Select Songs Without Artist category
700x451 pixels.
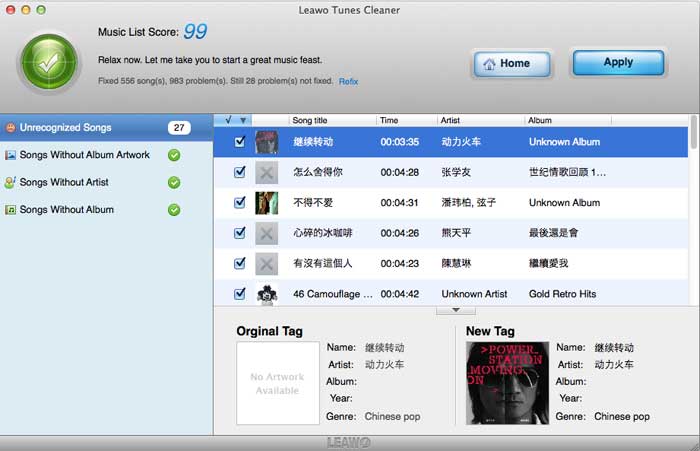[x=106, y=182]
